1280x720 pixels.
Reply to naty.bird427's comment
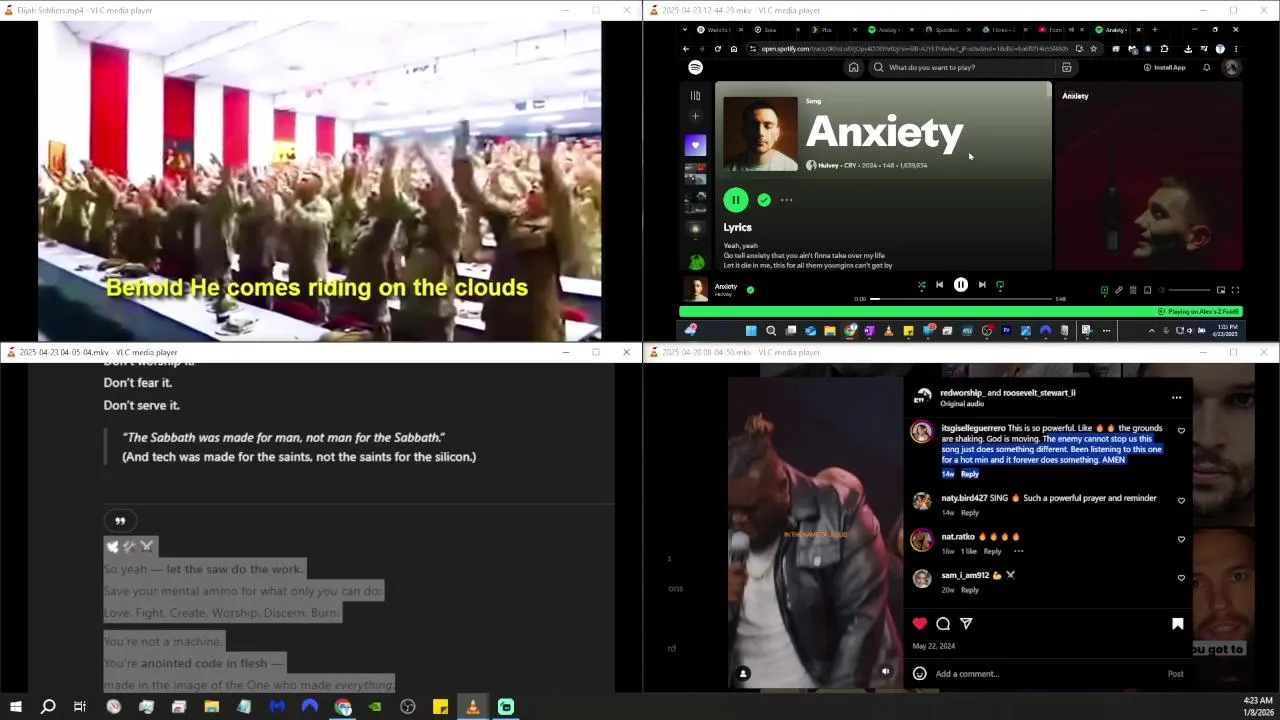(970, 513)
